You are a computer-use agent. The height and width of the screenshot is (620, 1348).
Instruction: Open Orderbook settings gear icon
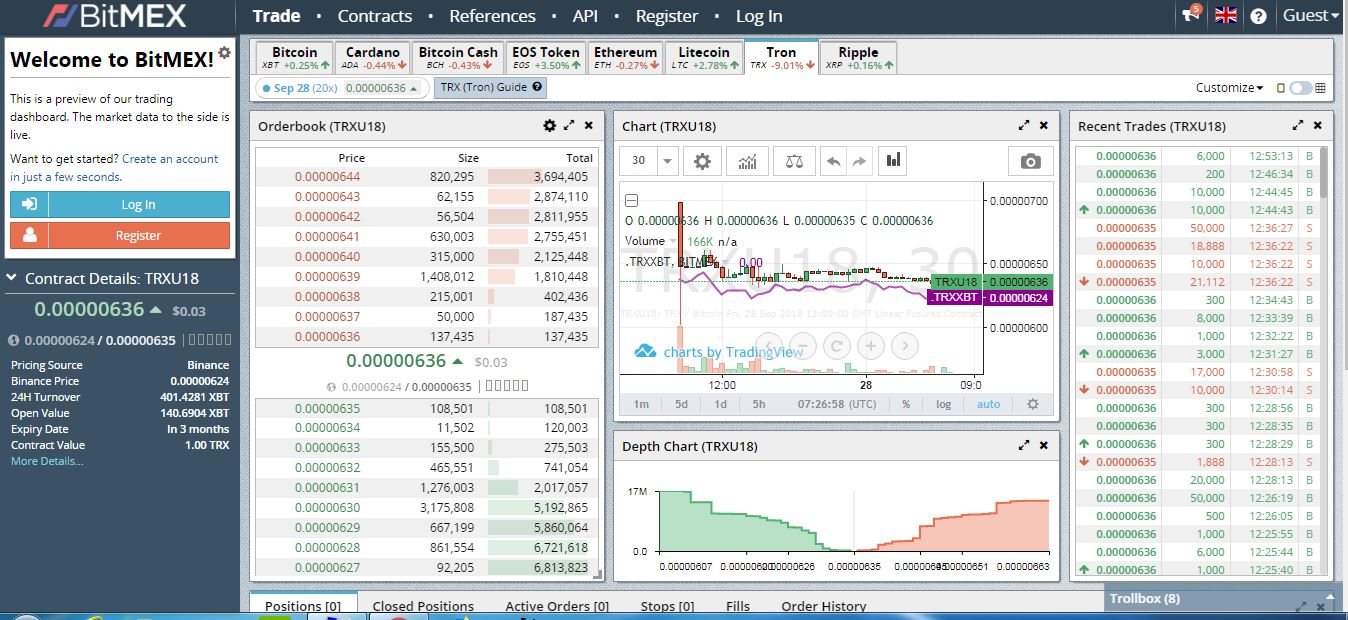[549, 126]
